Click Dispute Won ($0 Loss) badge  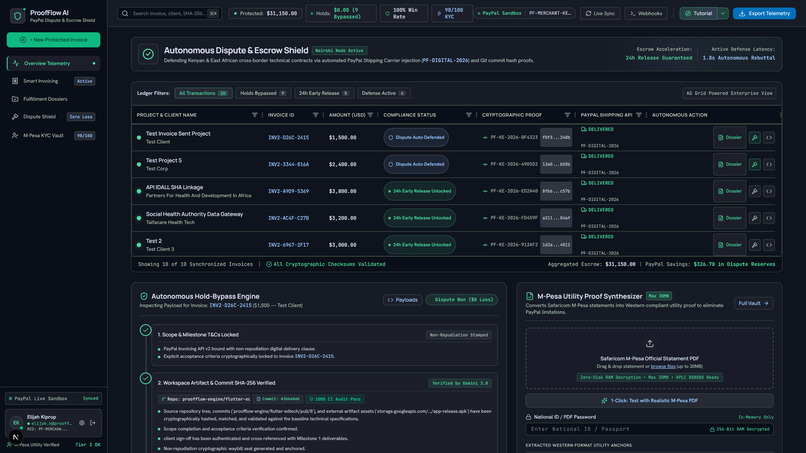tap(462, 300)
